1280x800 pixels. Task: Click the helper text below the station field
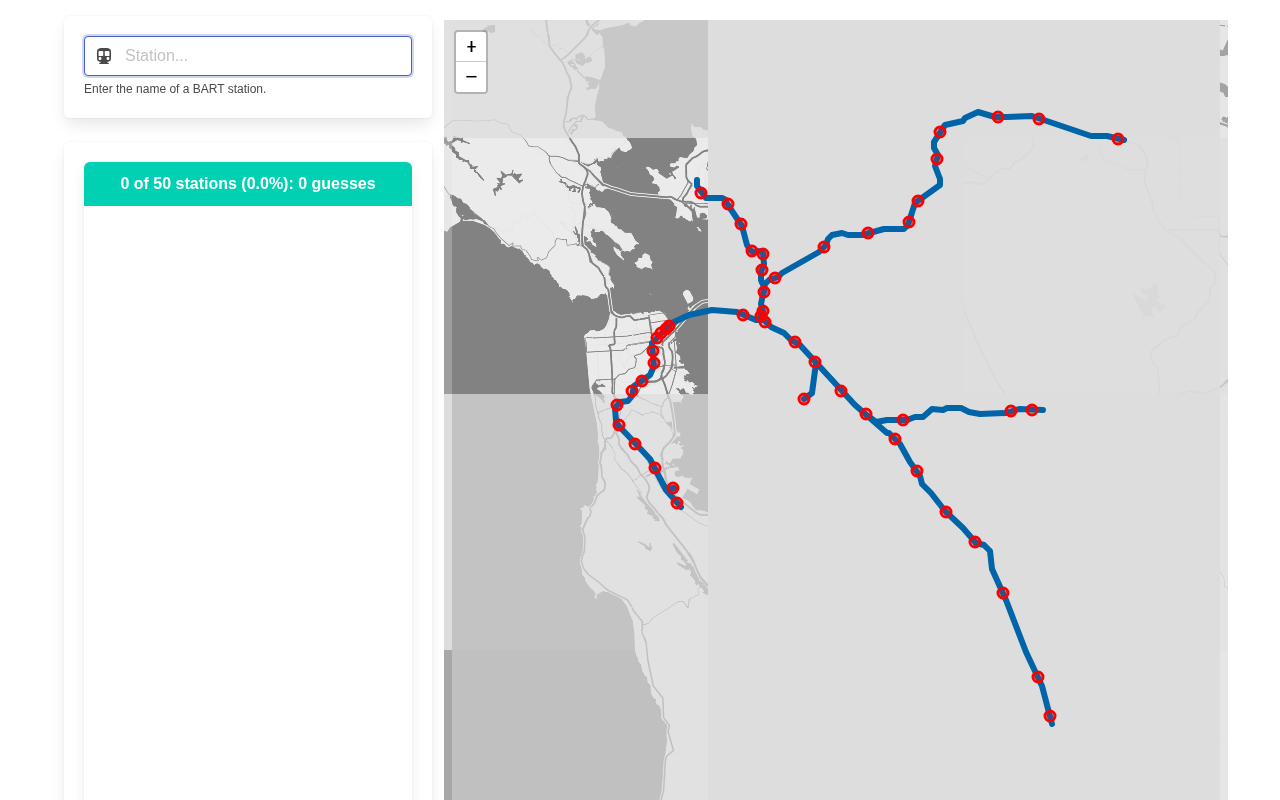coord(175,89)
